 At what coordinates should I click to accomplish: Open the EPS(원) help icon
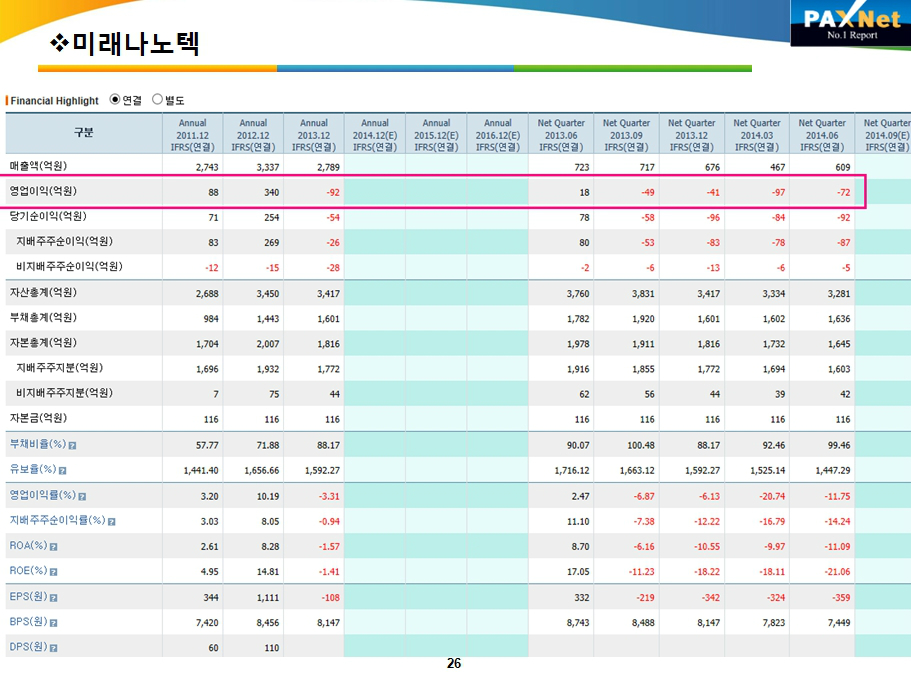coord(53,598)
